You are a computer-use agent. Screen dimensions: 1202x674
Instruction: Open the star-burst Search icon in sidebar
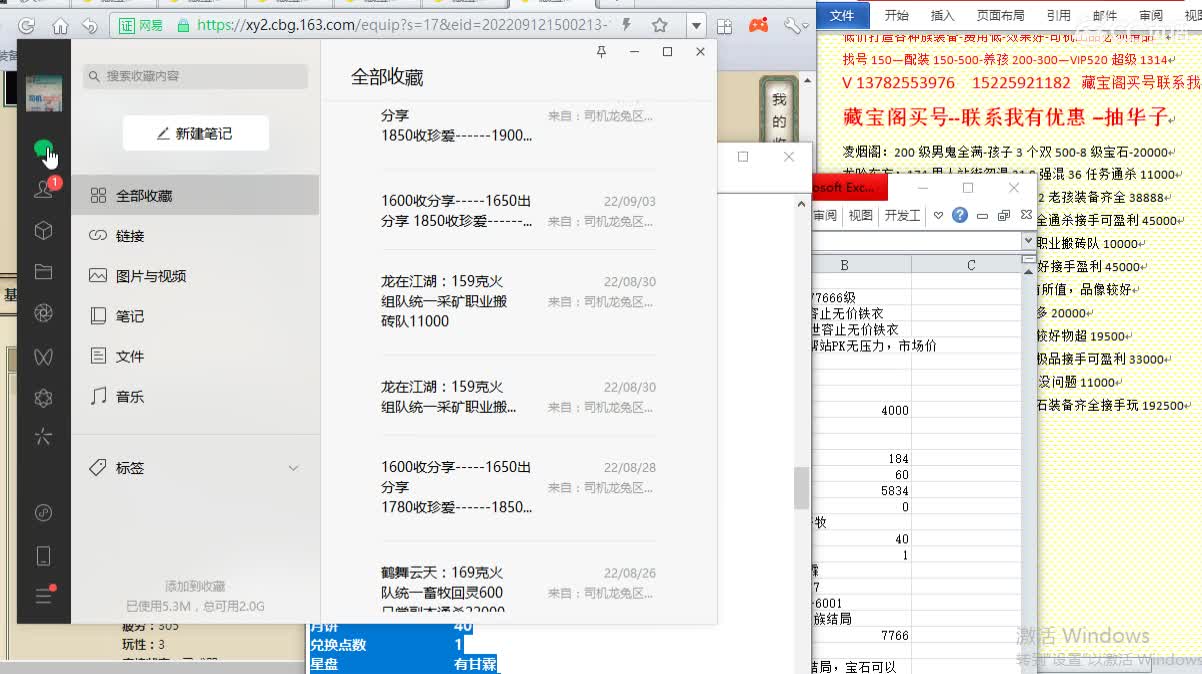coord(43,437)
